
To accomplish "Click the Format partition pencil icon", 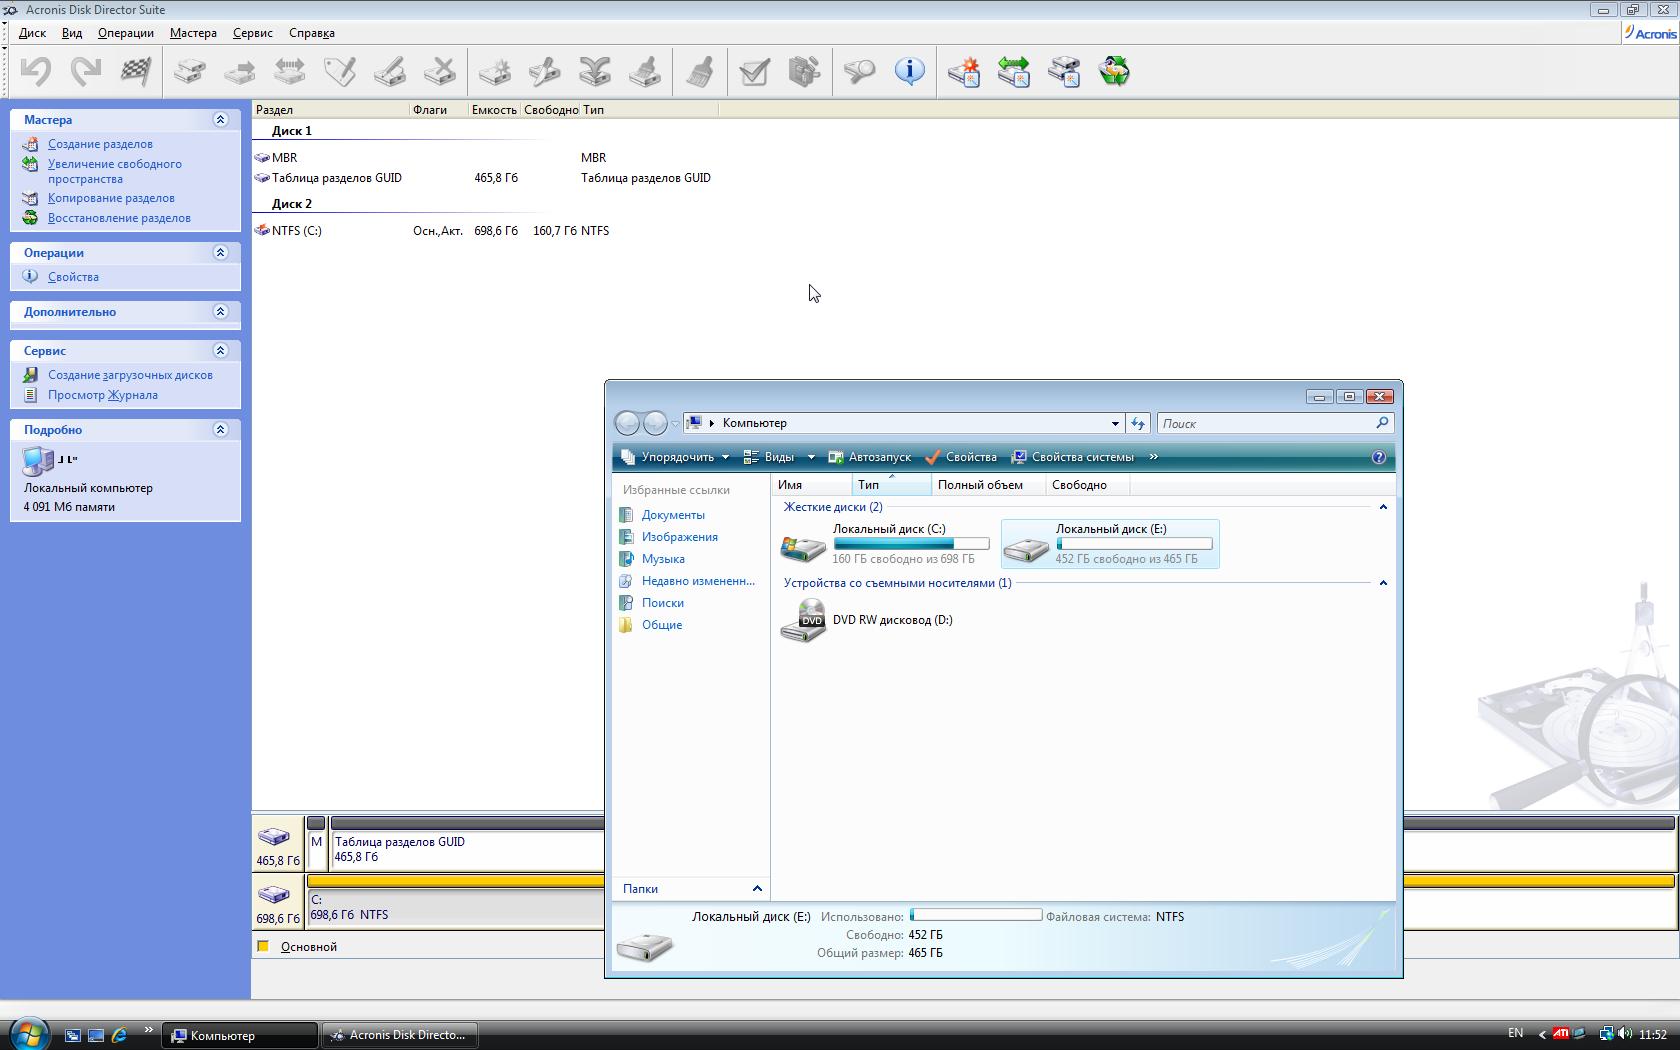I will click(x=390, y=71).
